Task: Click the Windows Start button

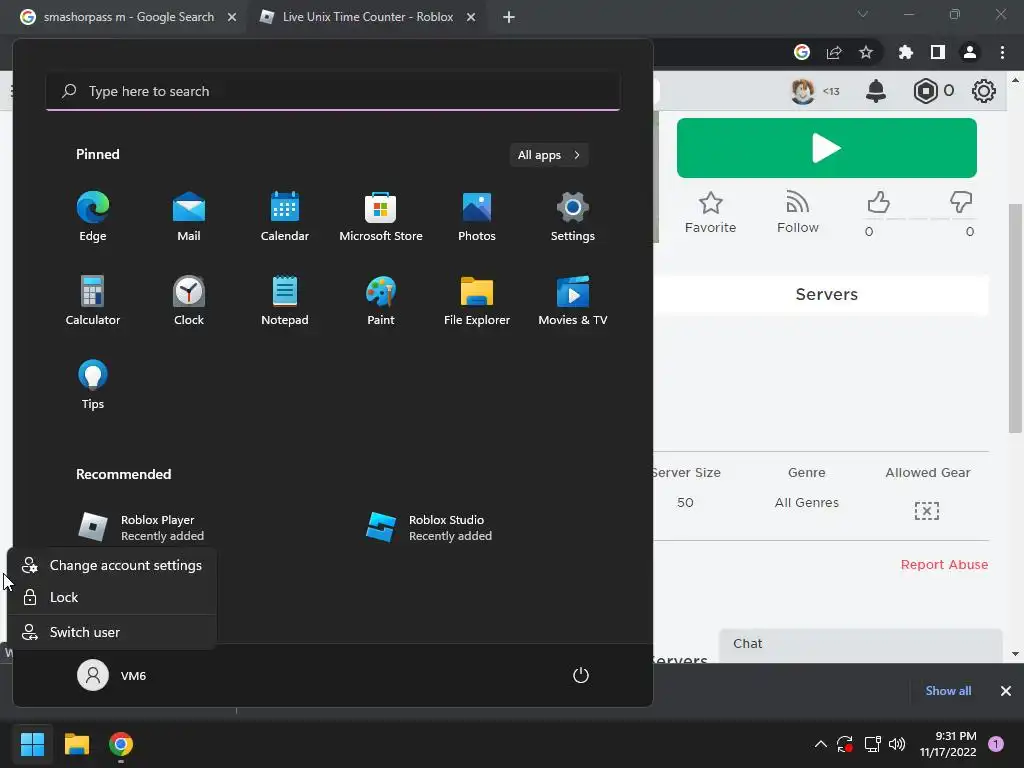Action: tap(32, 744)
